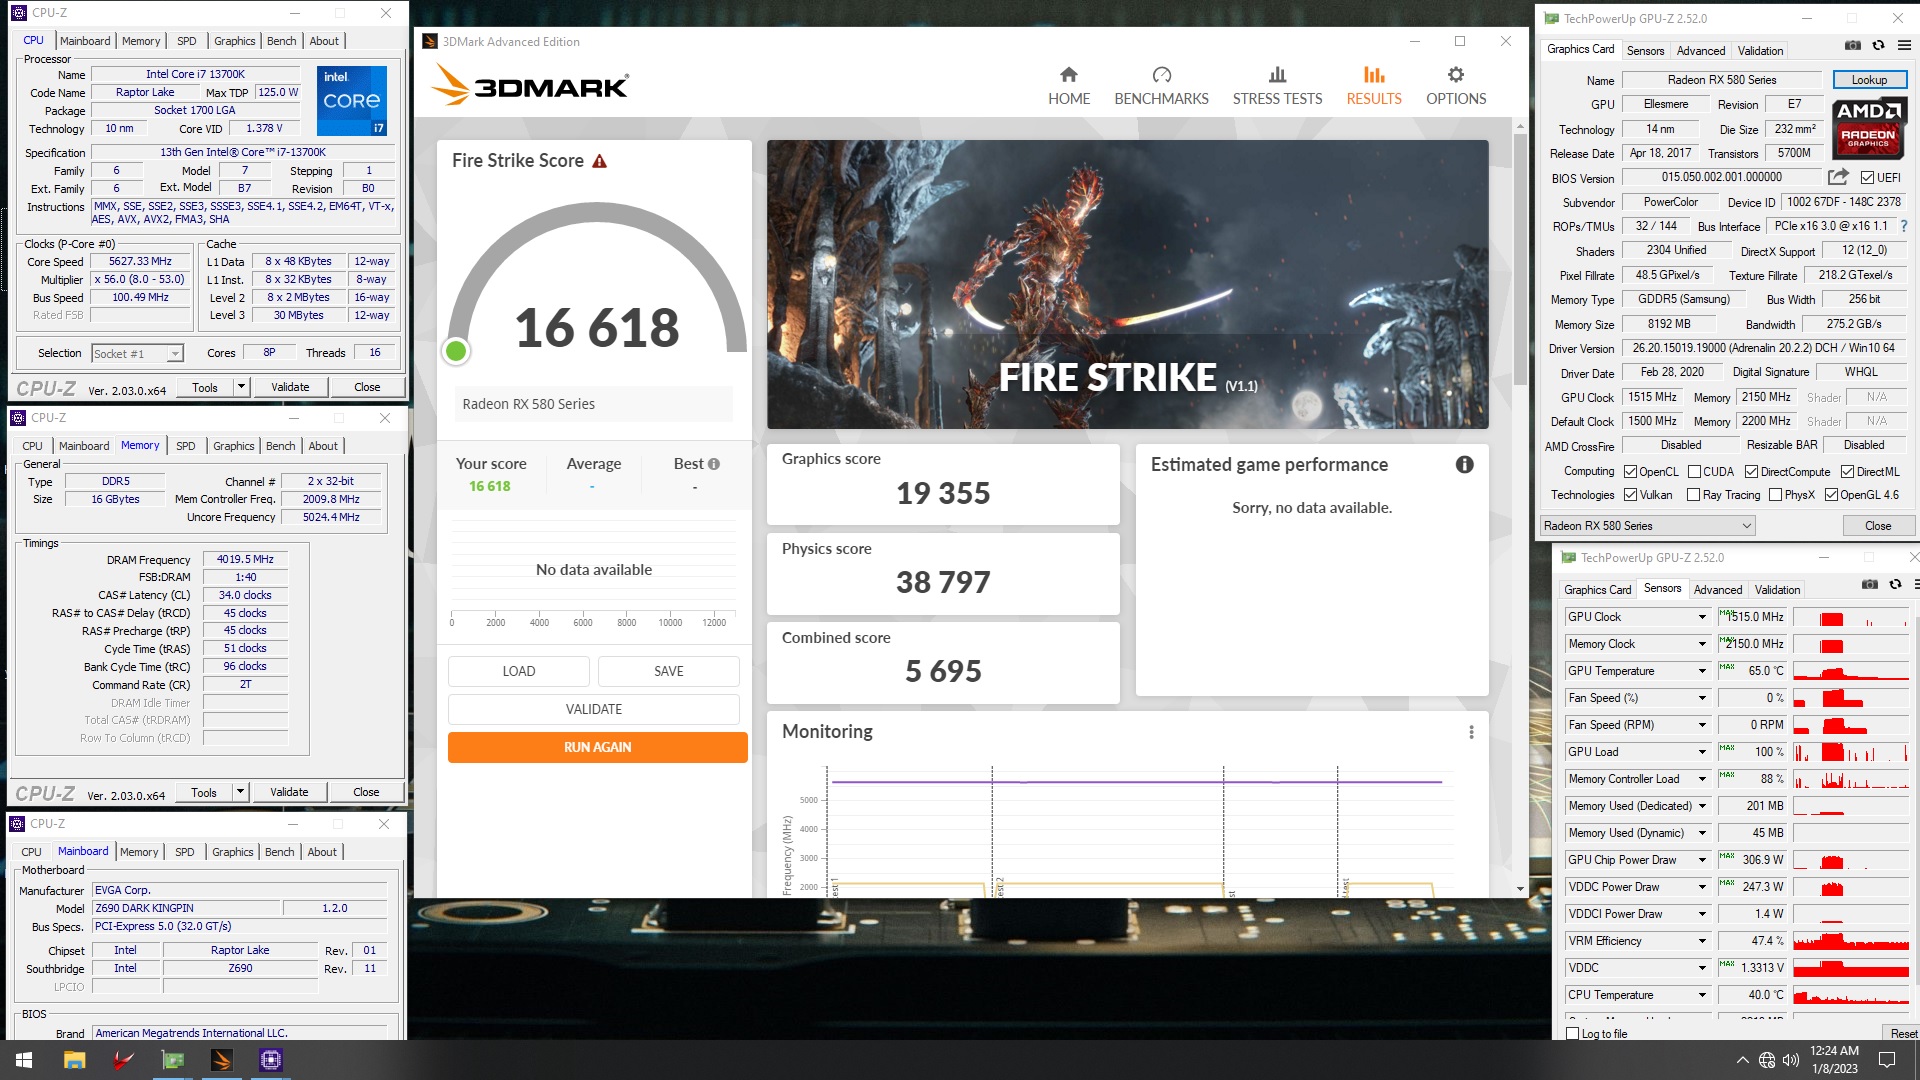The image size is (1920, 1080).
Task: Open the GPU-Z hamburger menu in Graphics Card window
Action: 1904,46
